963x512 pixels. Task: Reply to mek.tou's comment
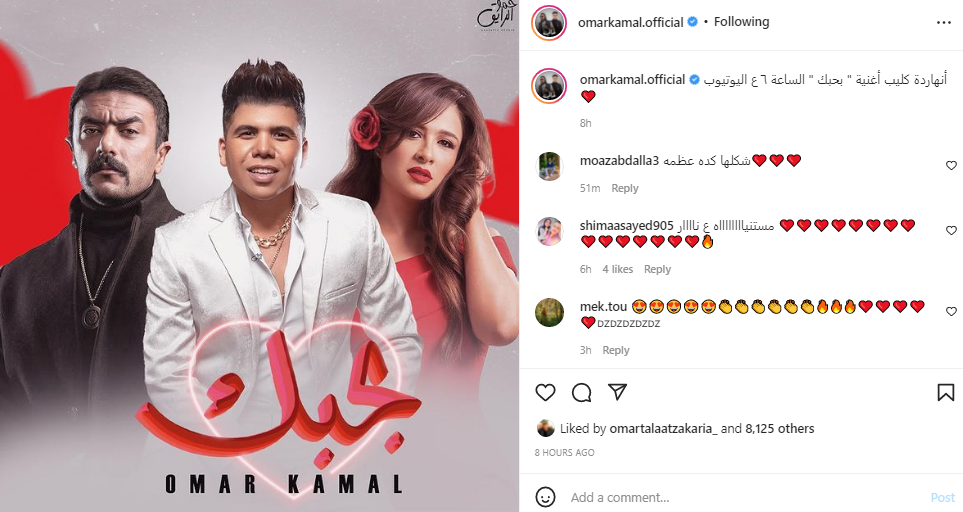(x=616, y=351)
